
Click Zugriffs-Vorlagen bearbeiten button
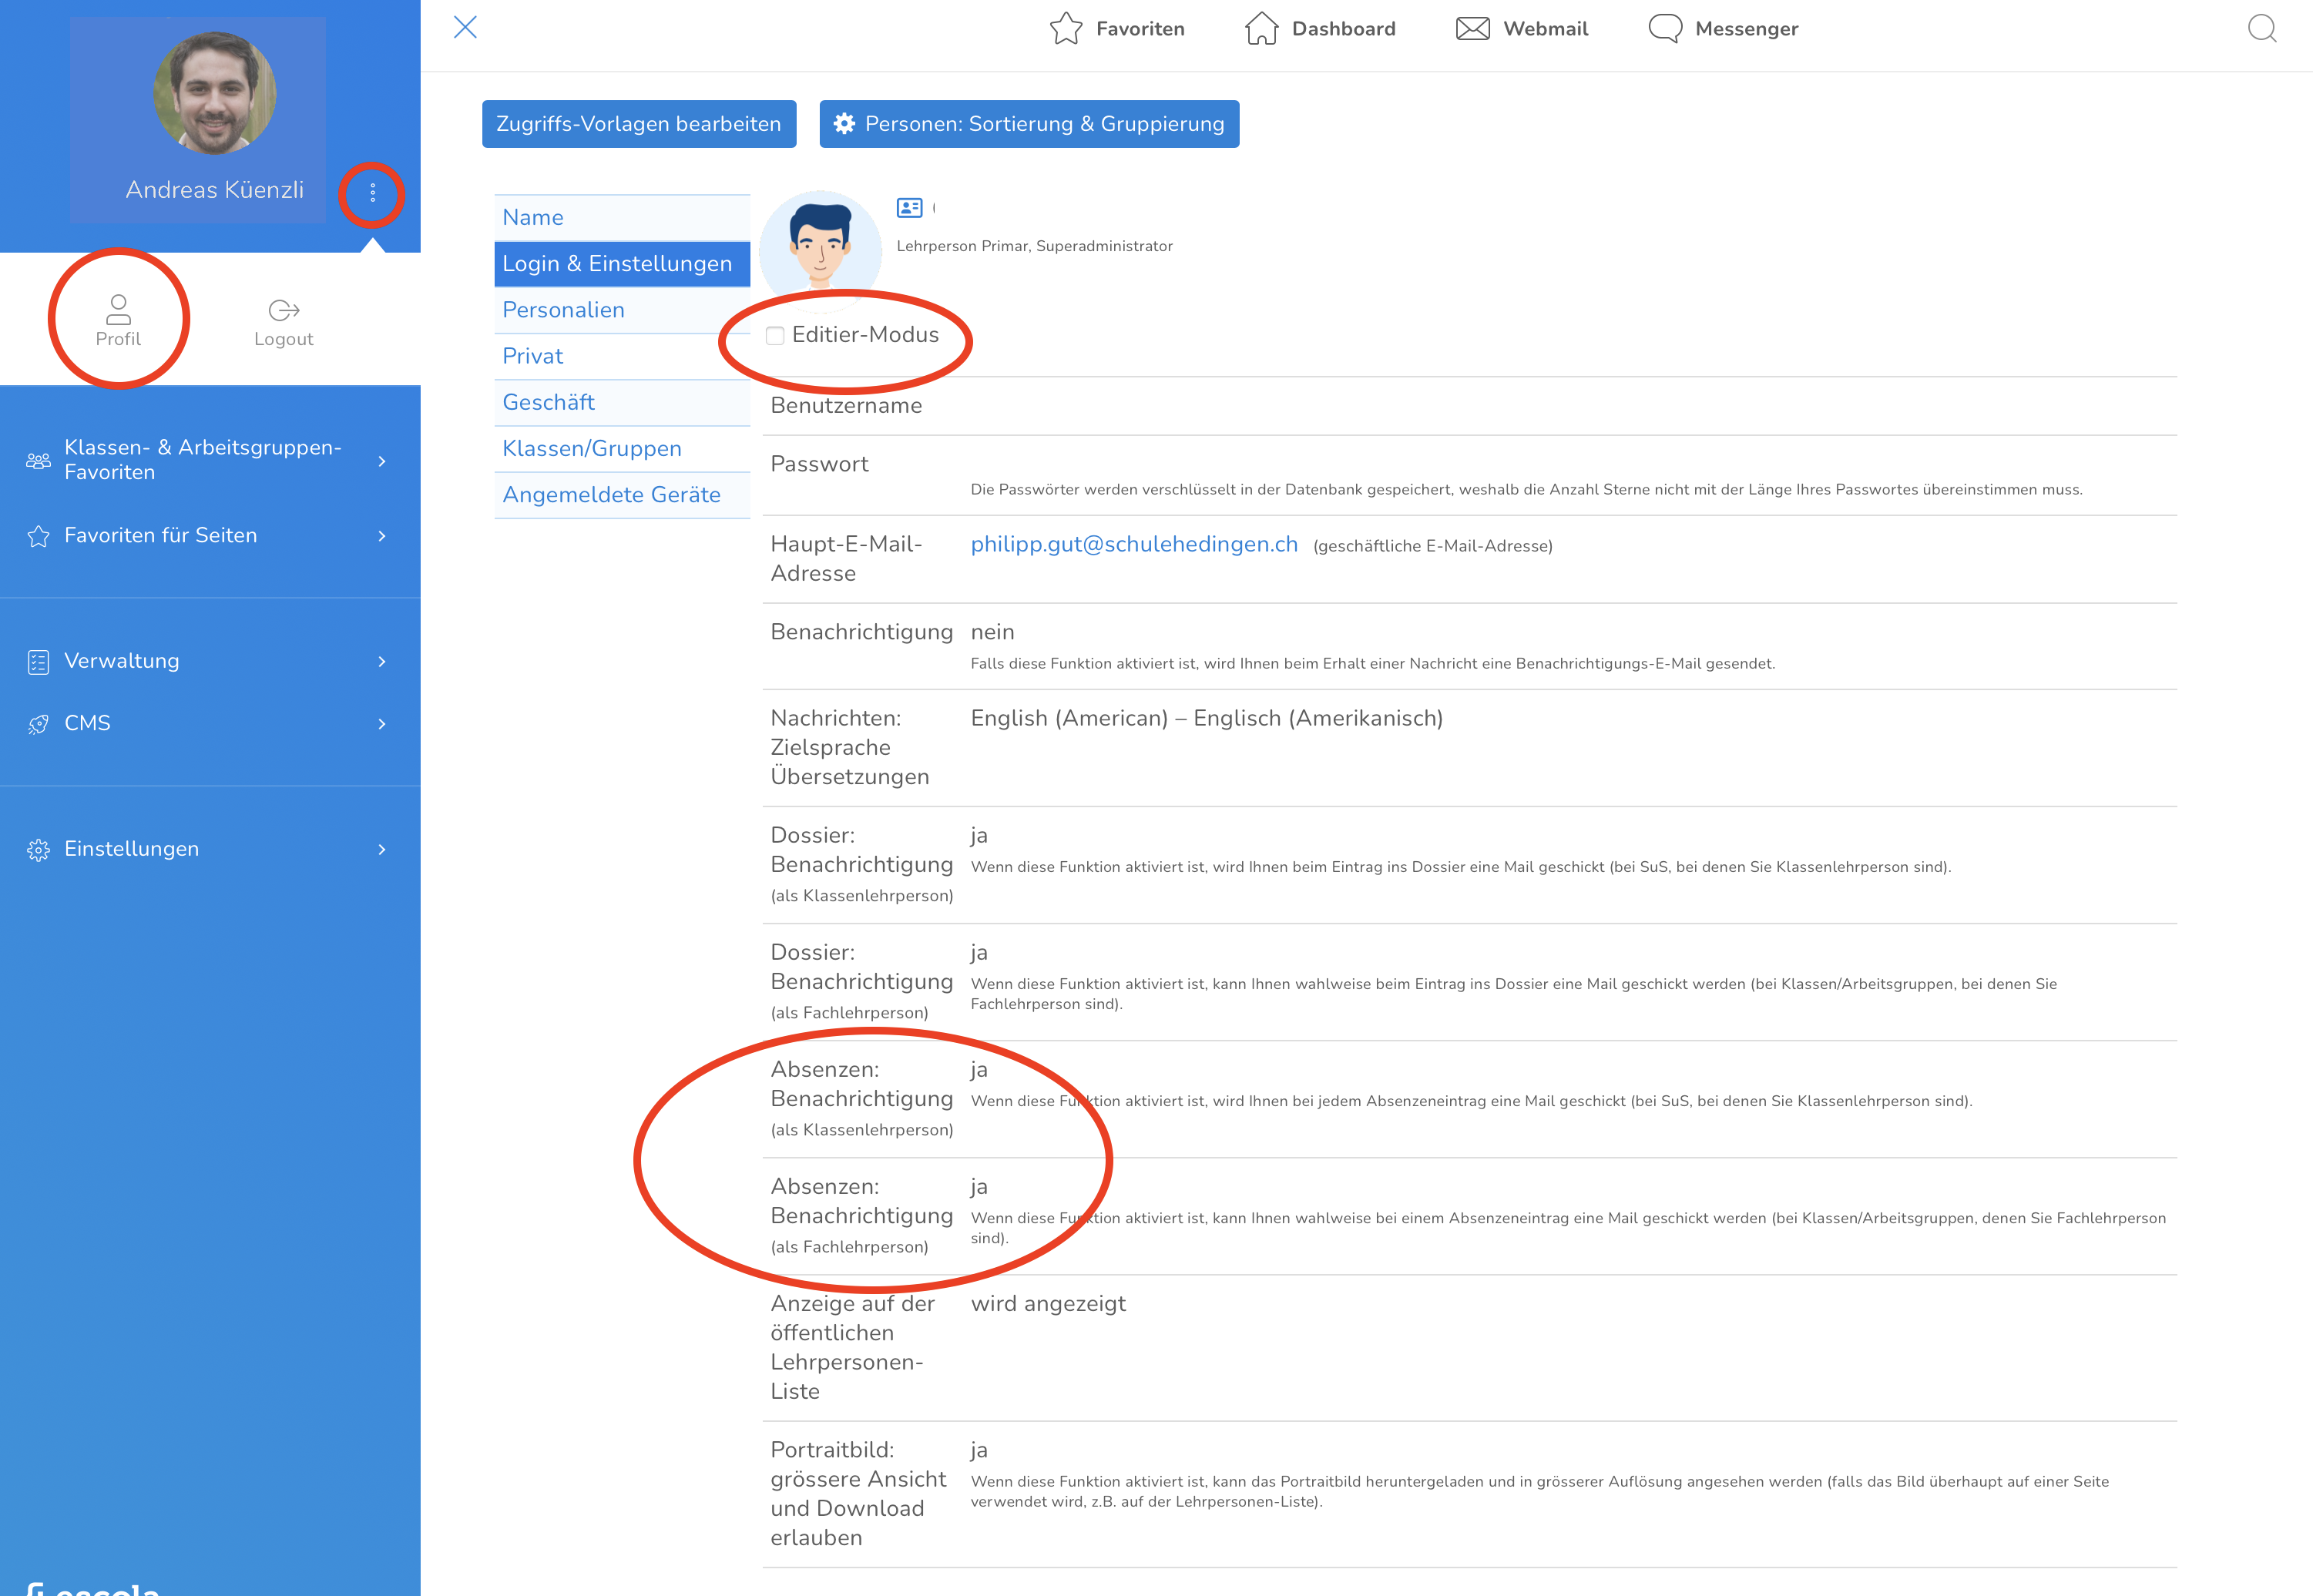click(x=638, y=124)
